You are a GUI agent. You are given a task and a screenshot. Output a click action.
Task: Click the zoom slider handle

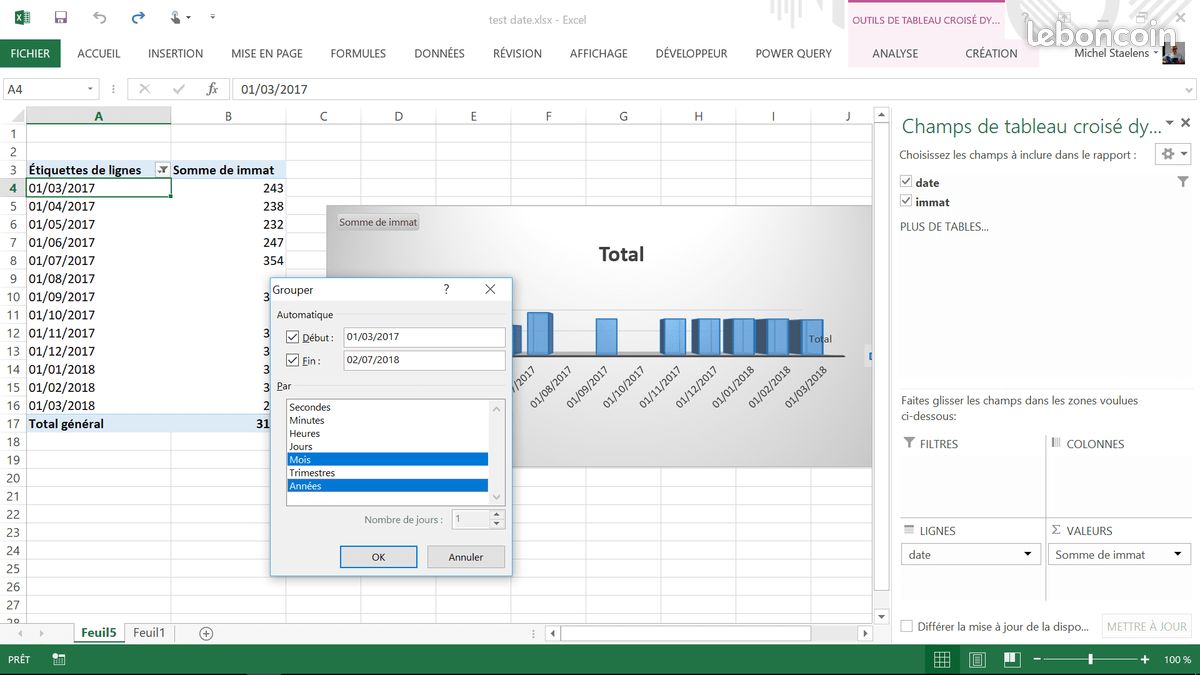tap(1090, 660)
